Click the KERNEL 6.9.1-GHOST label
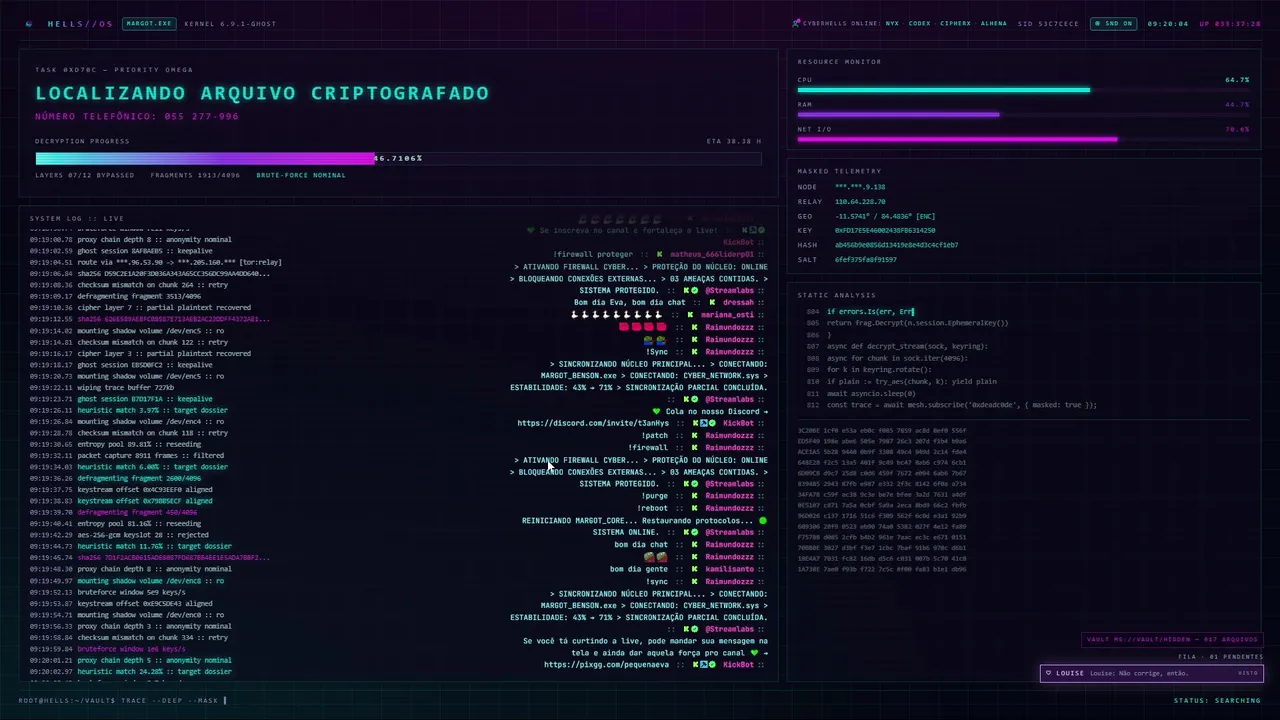 (x=230, y=23)
